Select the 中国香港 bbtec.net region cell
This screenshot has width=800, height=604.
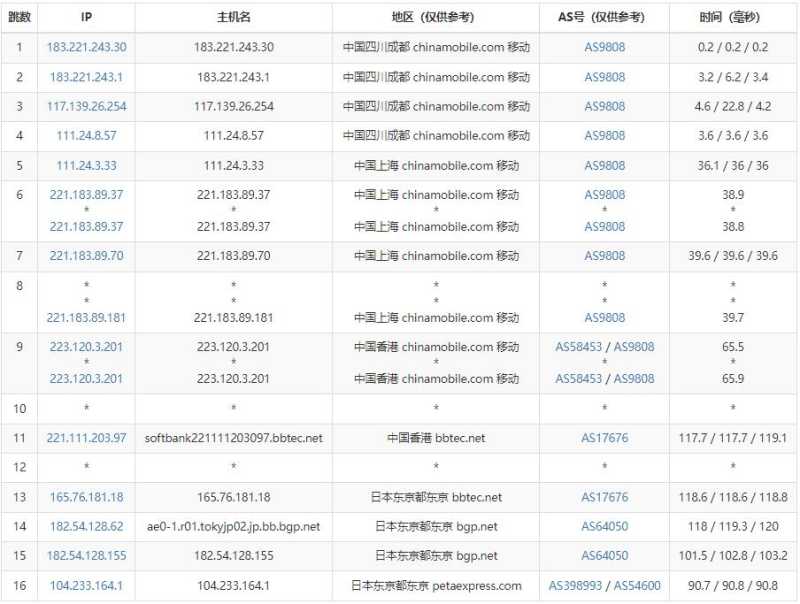point(436,438)
